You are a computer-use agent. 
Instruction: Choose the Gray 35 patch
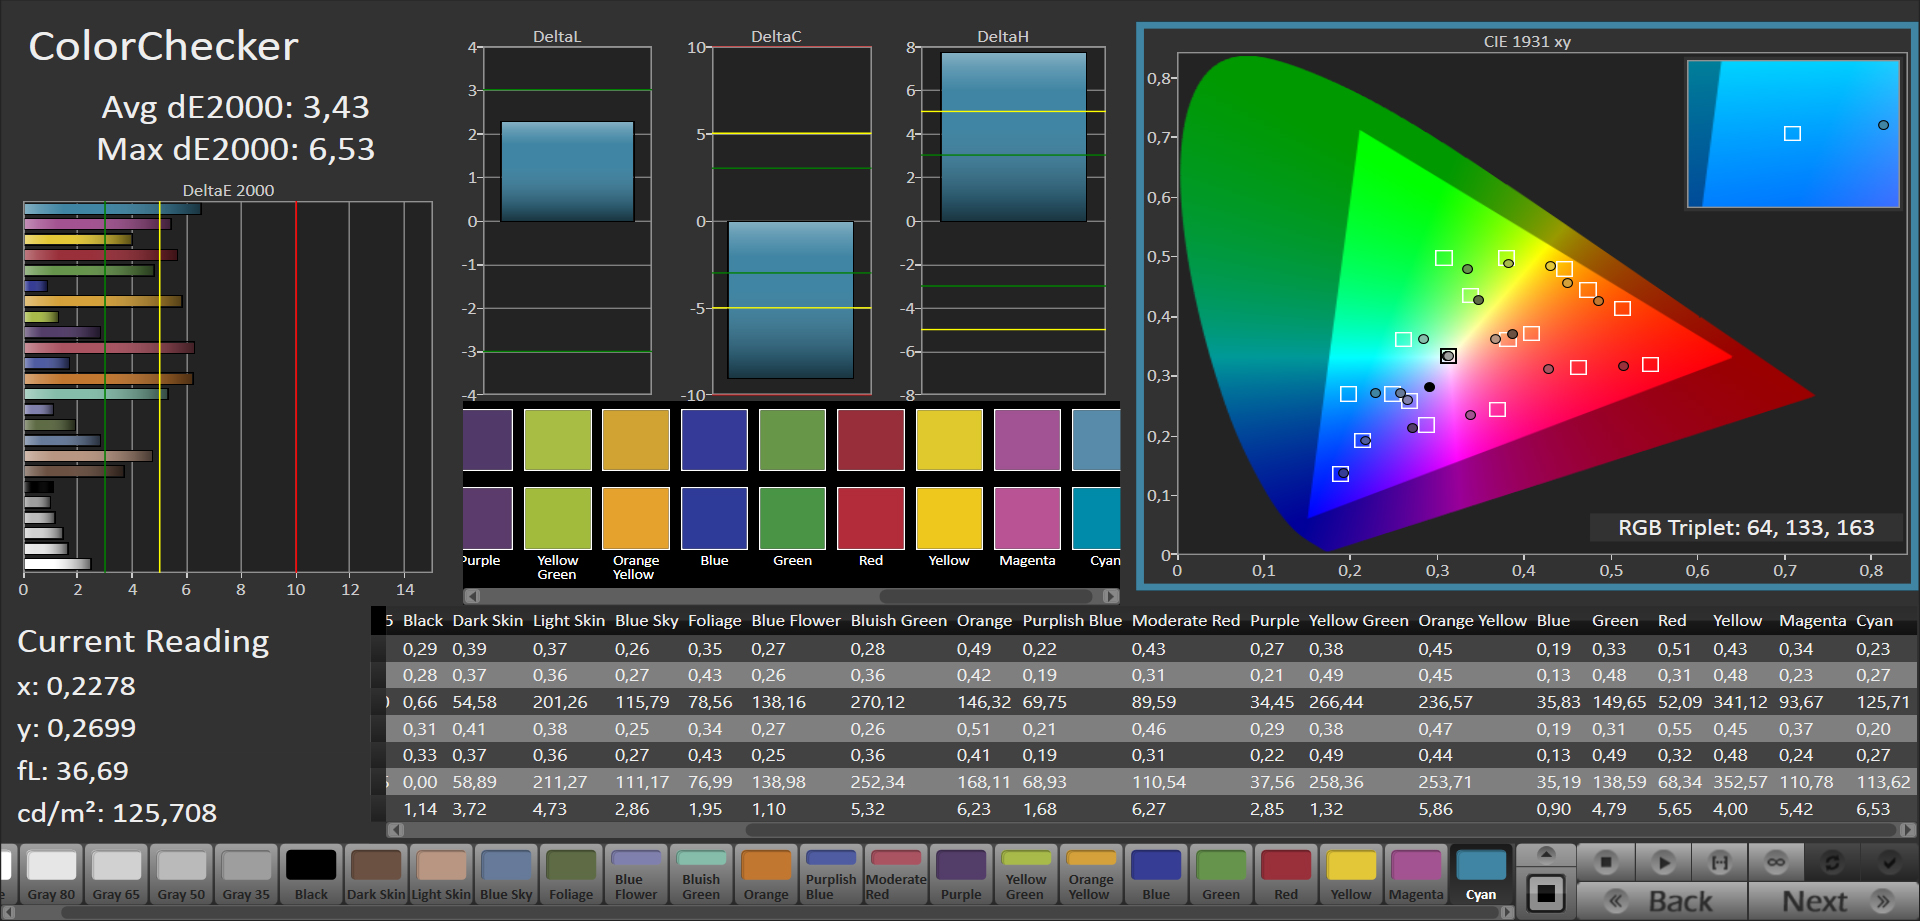click(246, 875)
